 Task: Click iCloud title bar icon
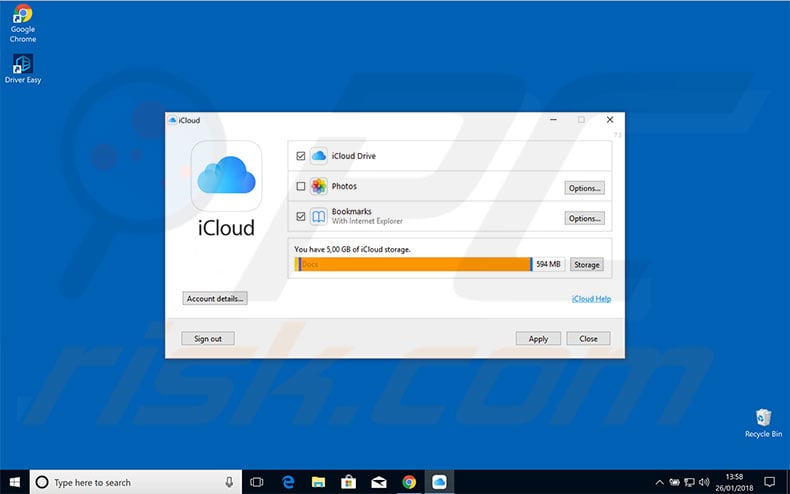(x=172, y=120)
